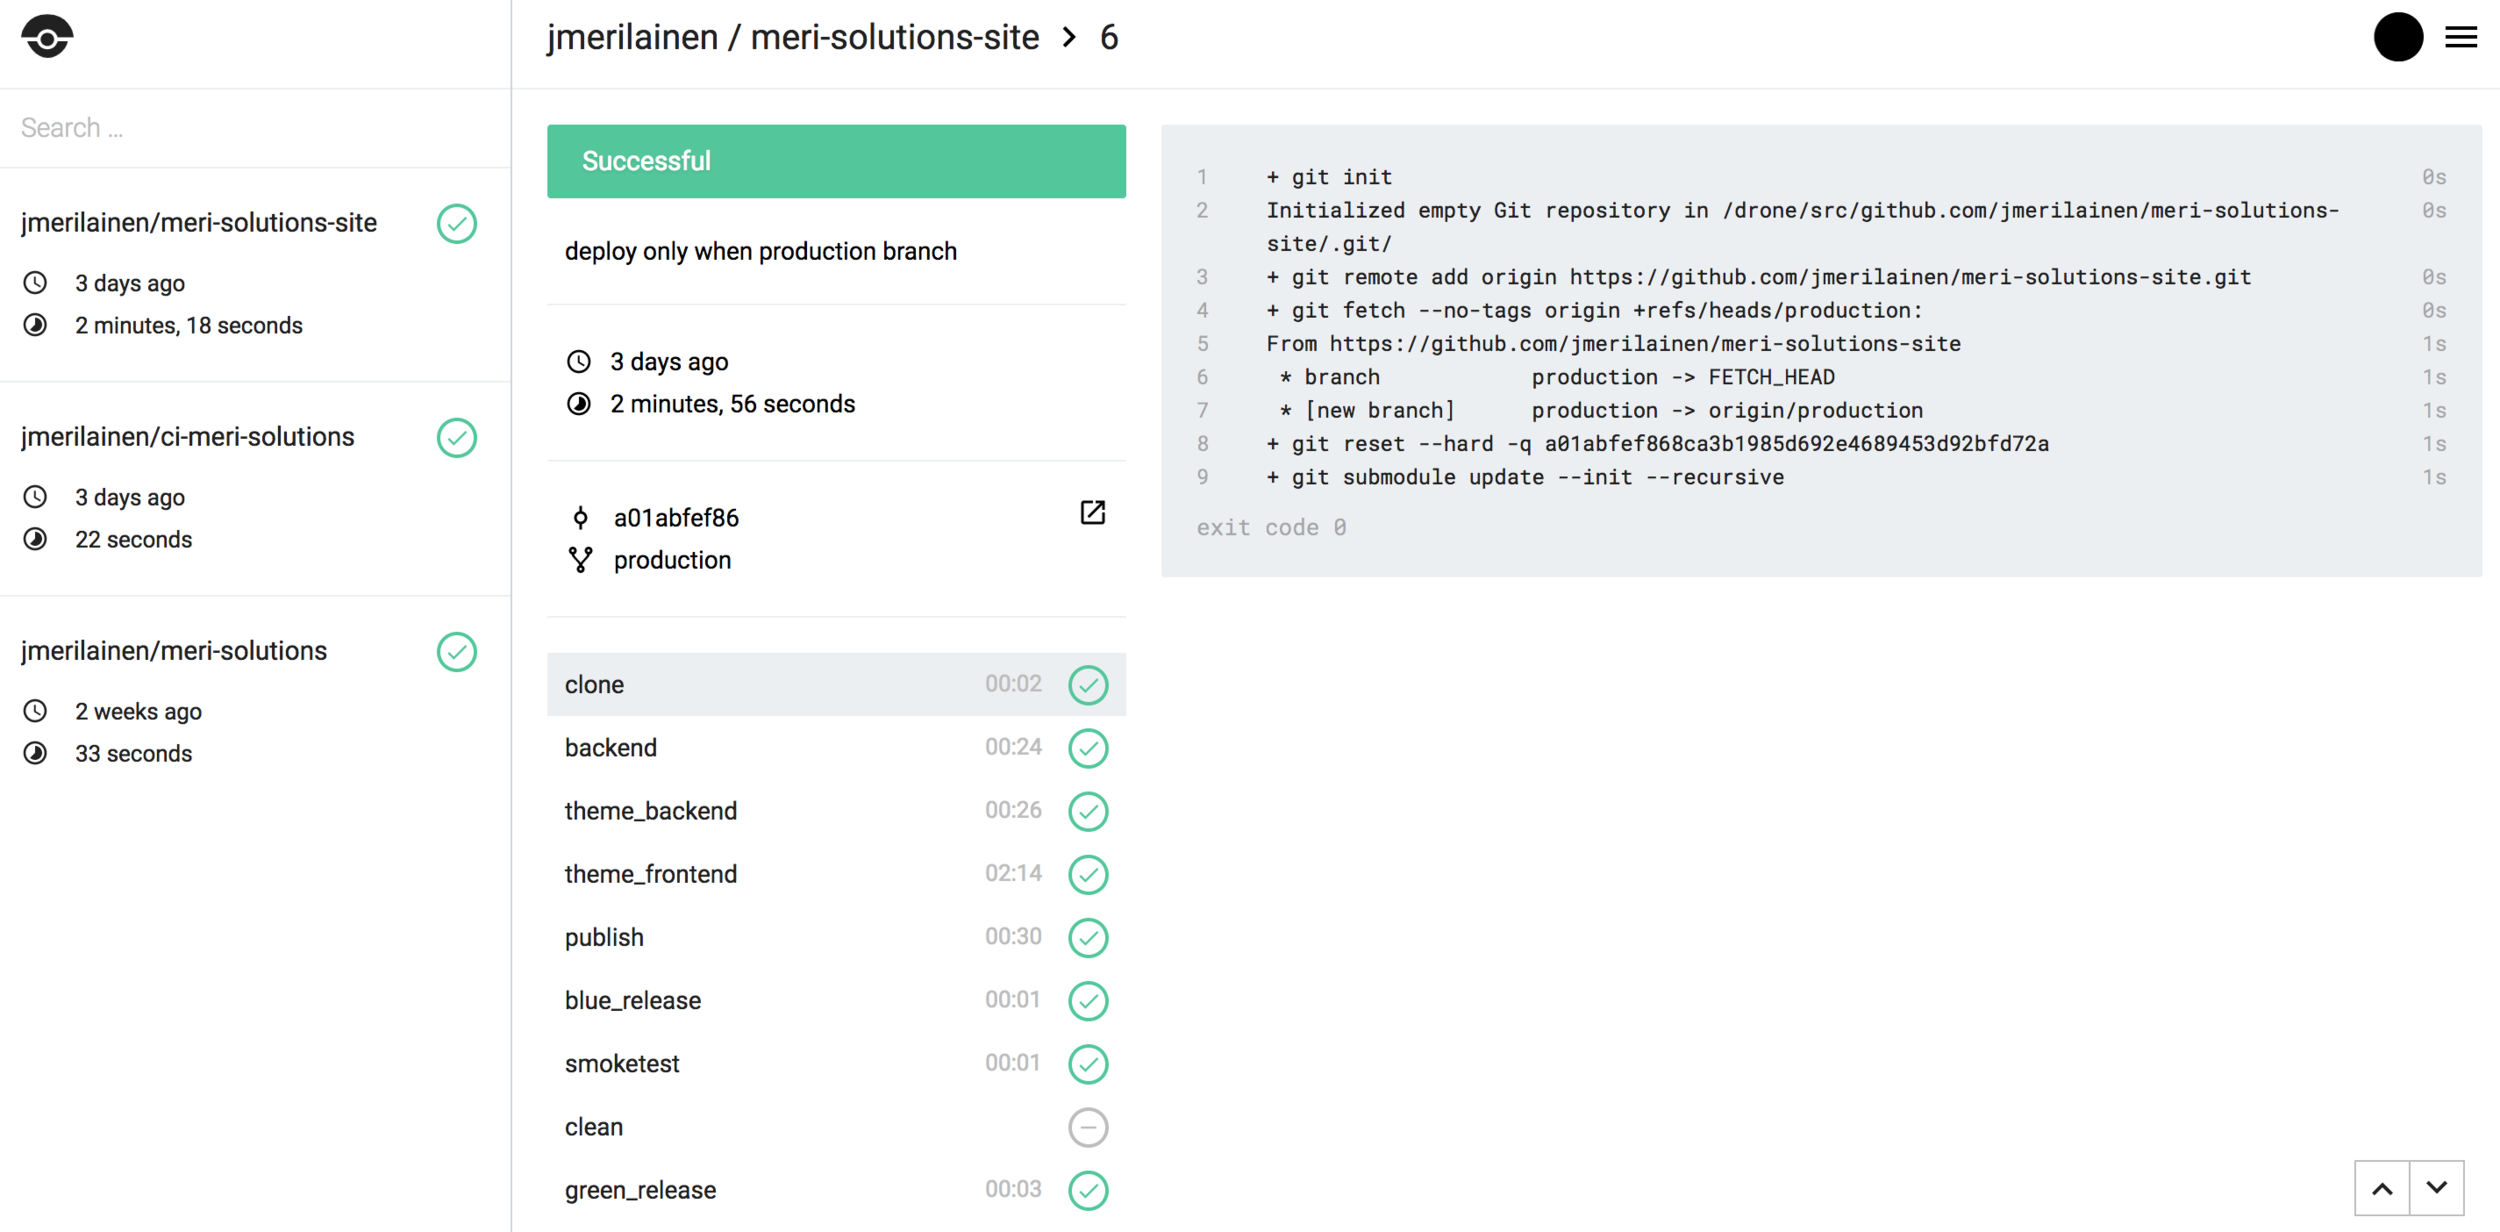Viewport: 2500px width, 1232px height.
Task: Click breadcrumb chevron before build 6
Action: click(x=1070, y=38)
